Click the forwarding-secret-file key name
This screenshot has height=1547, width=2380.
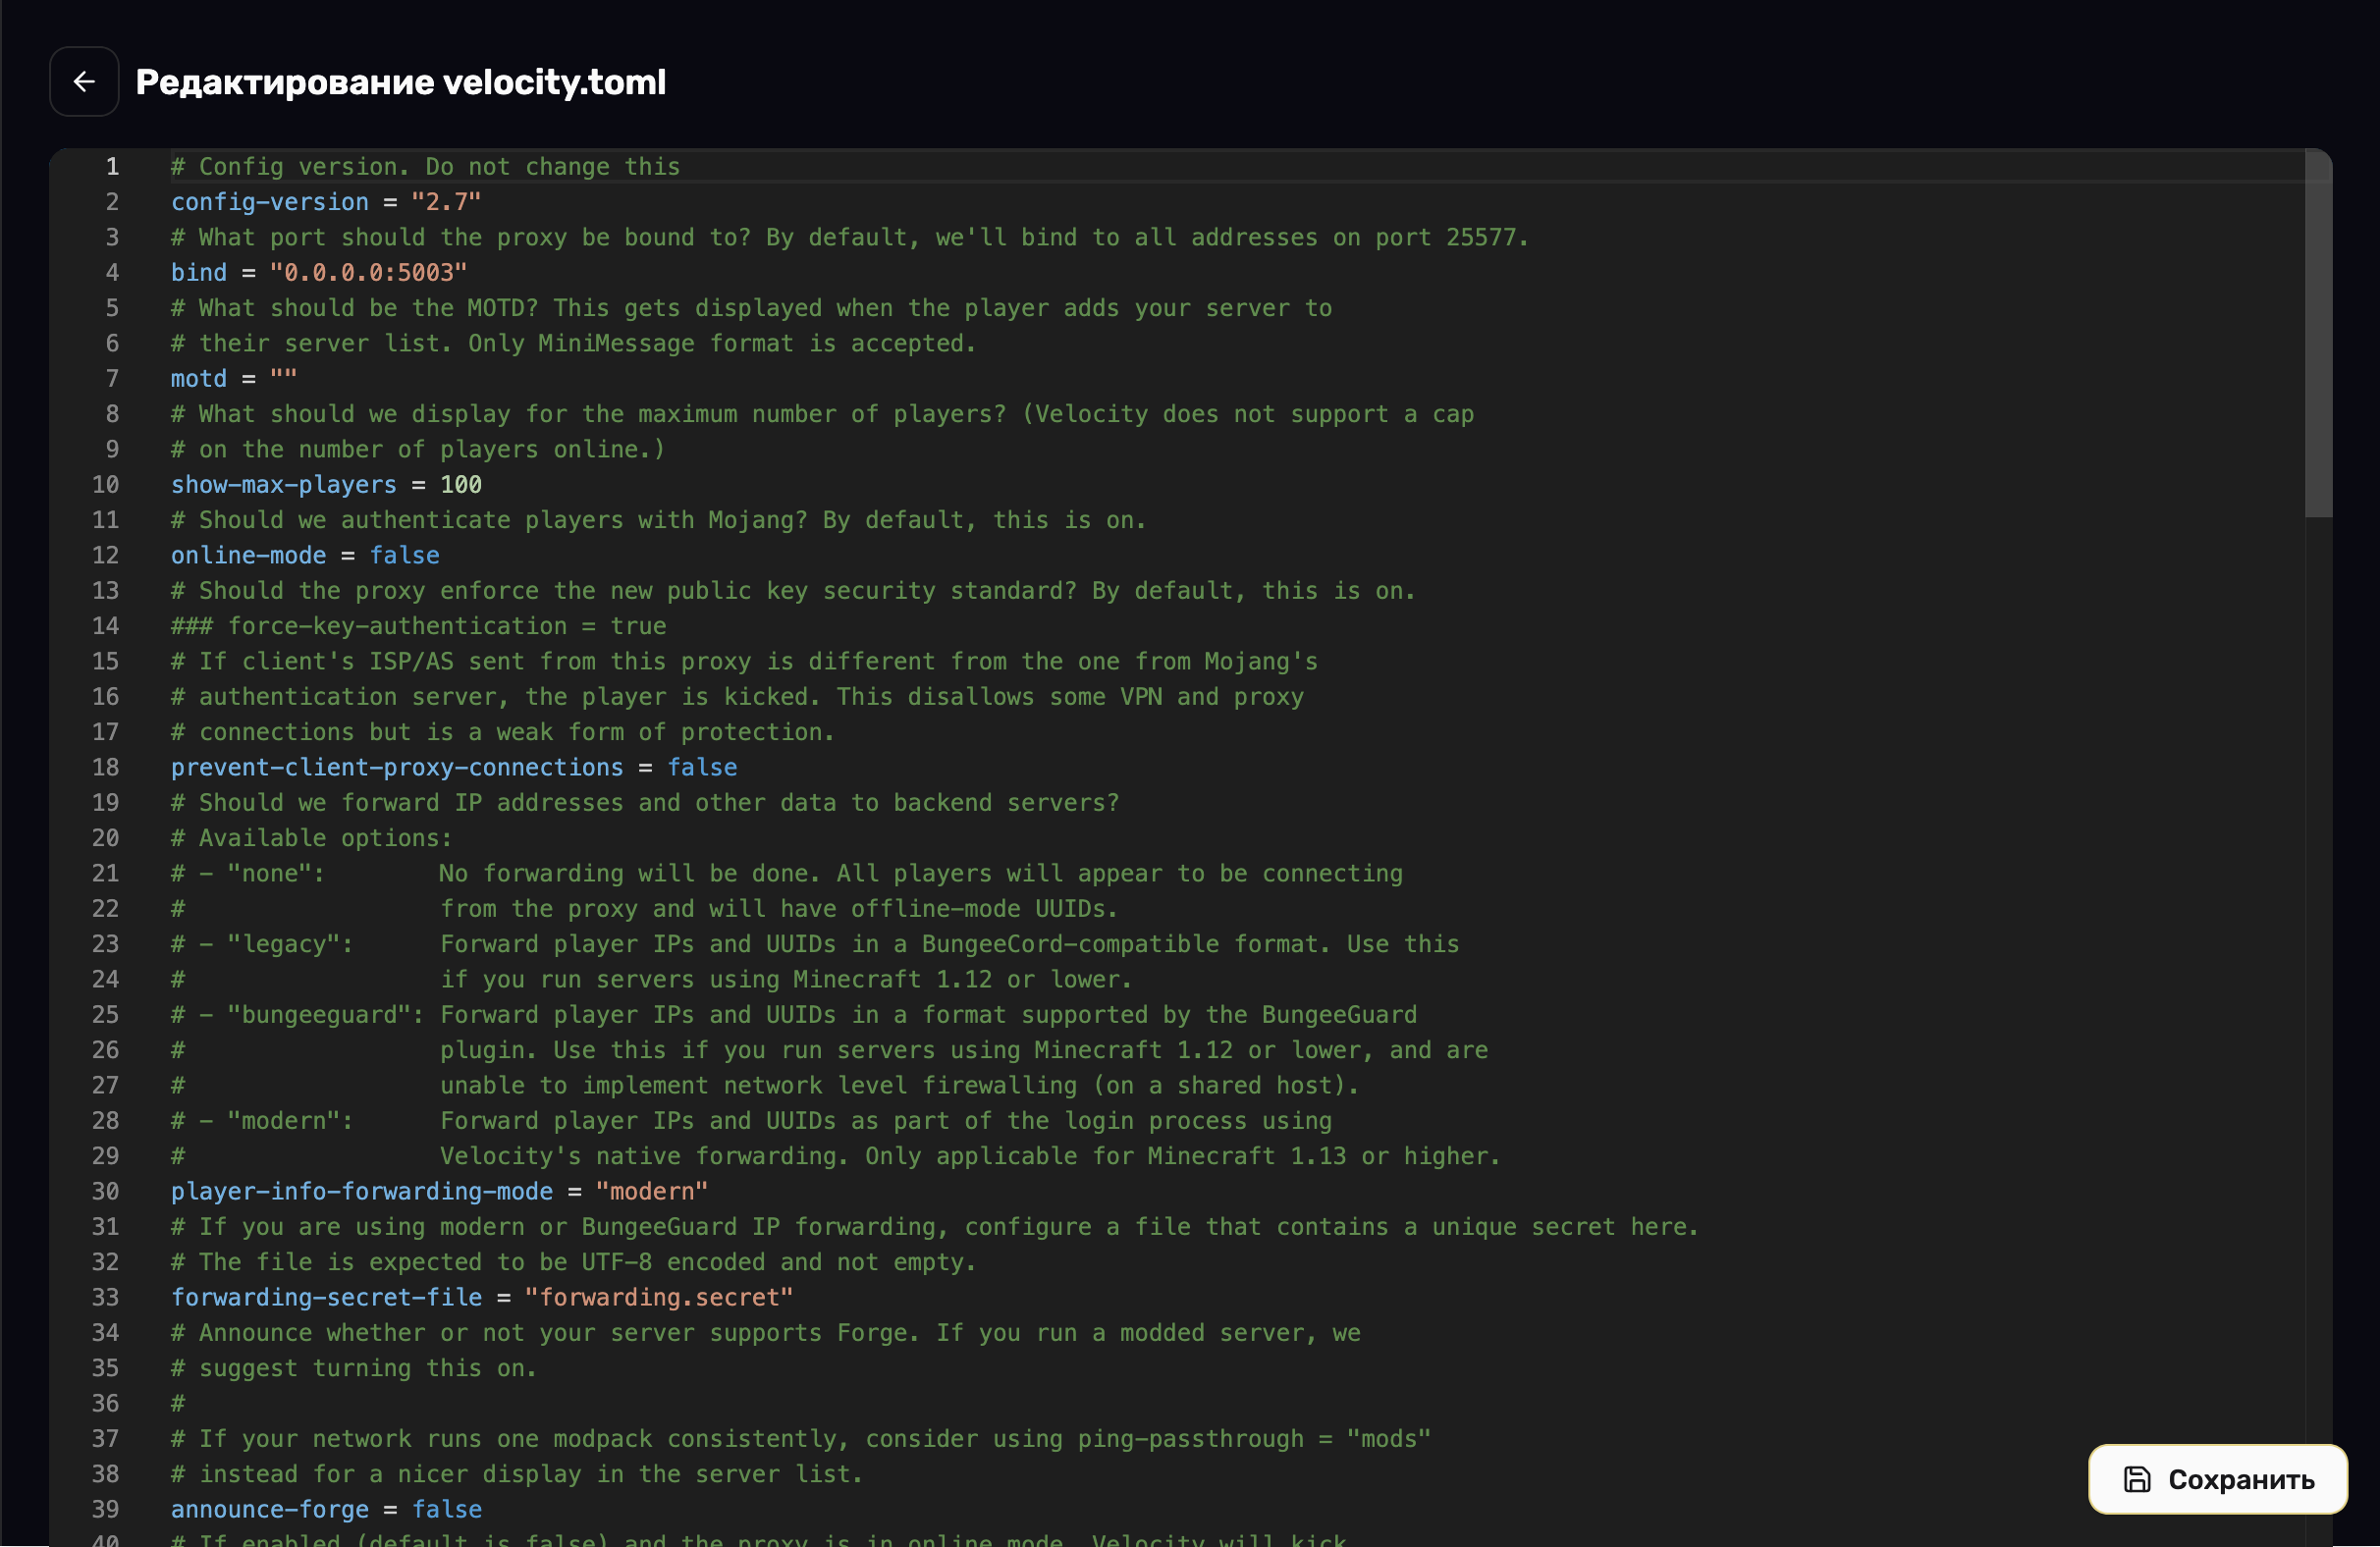326,1298
